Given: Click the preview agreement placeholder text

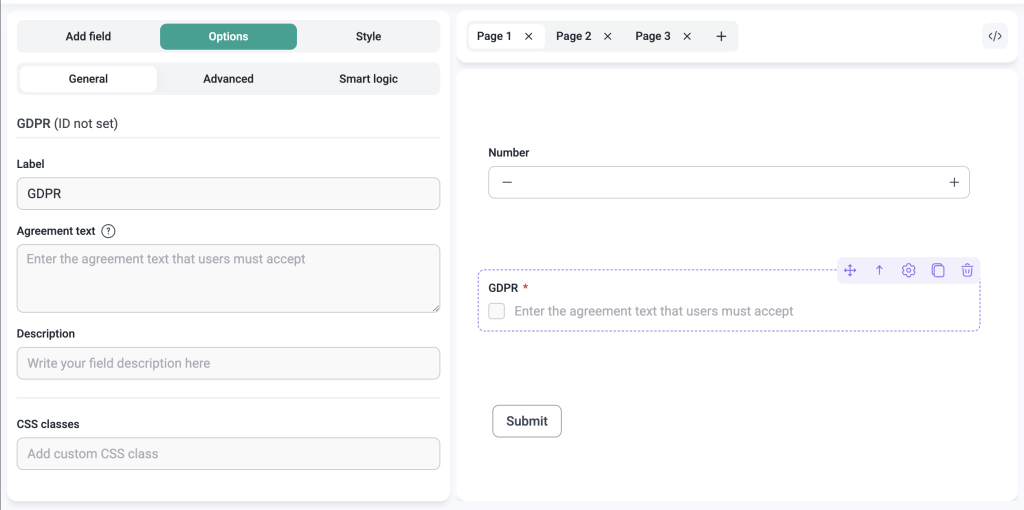Looking at the screenshot, I should coord(654,311).
